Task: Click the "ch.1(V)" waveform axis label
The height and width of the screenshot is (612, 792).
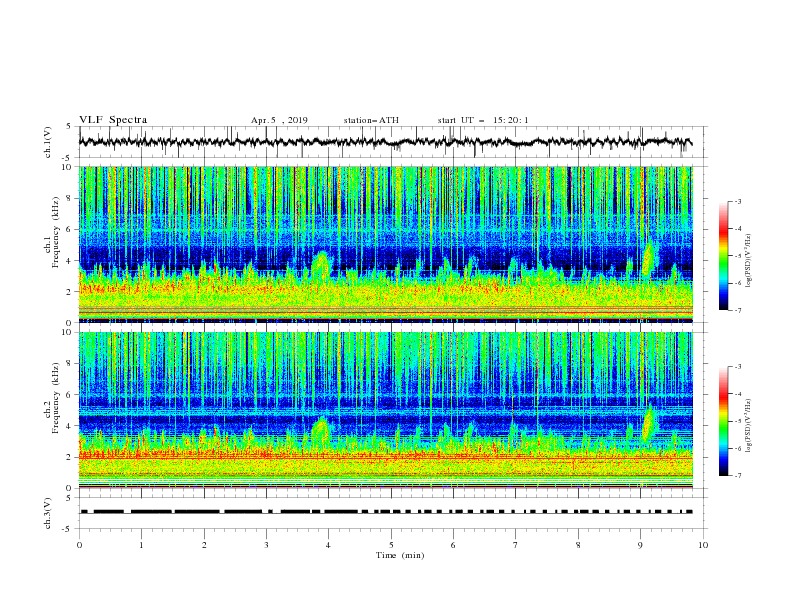Action: click(48, 142)
